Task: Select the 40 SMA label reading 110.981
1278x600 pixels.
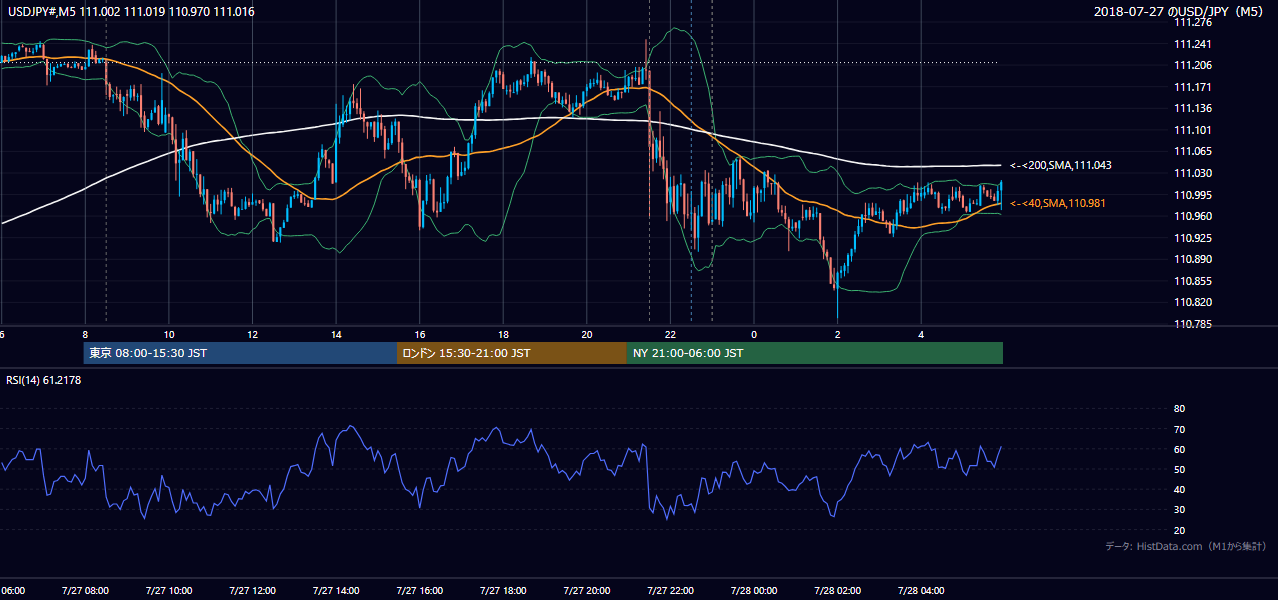Action: pyautogui.click(x=1060, y=203)
